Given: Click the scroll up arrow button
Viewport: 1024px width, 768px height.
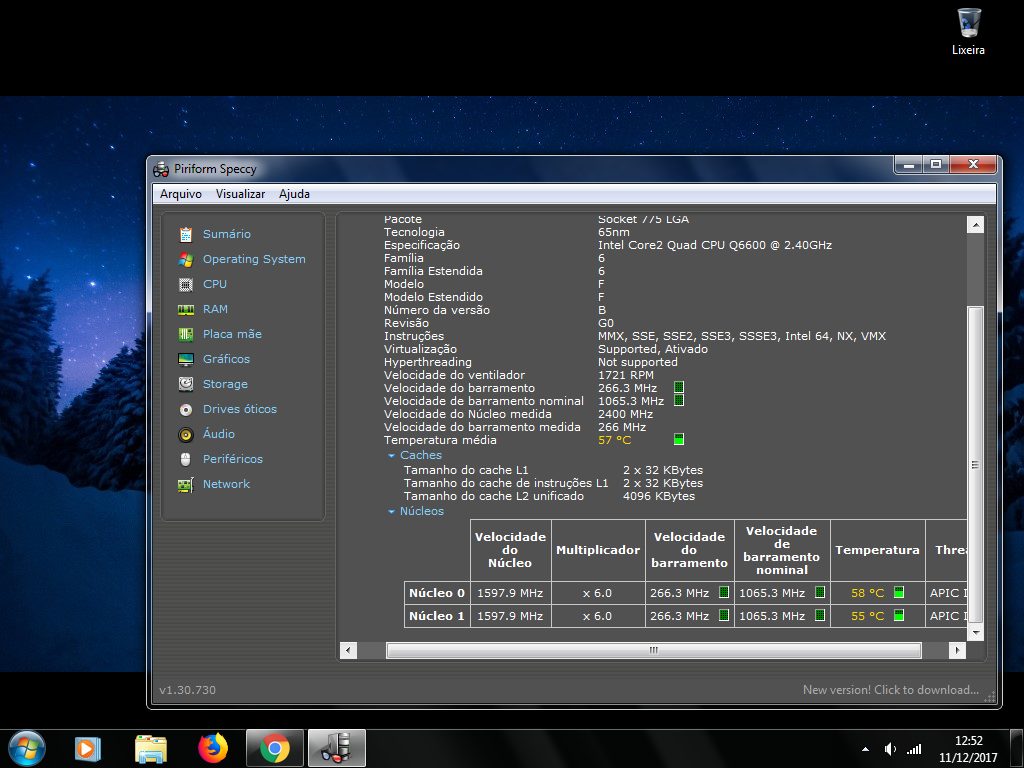Looking at the screenshot, I should point(975,225).
